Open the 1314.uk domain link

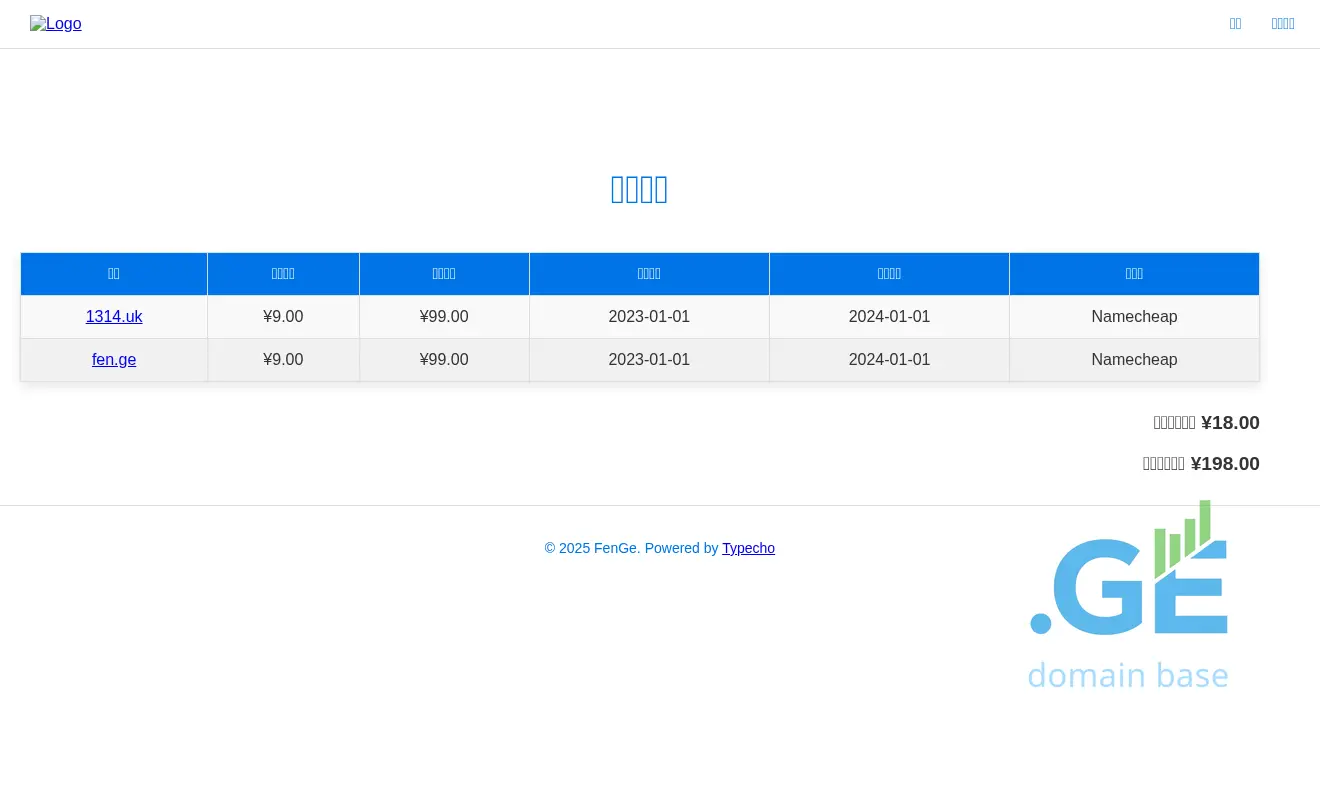click(x=114, y=317)
